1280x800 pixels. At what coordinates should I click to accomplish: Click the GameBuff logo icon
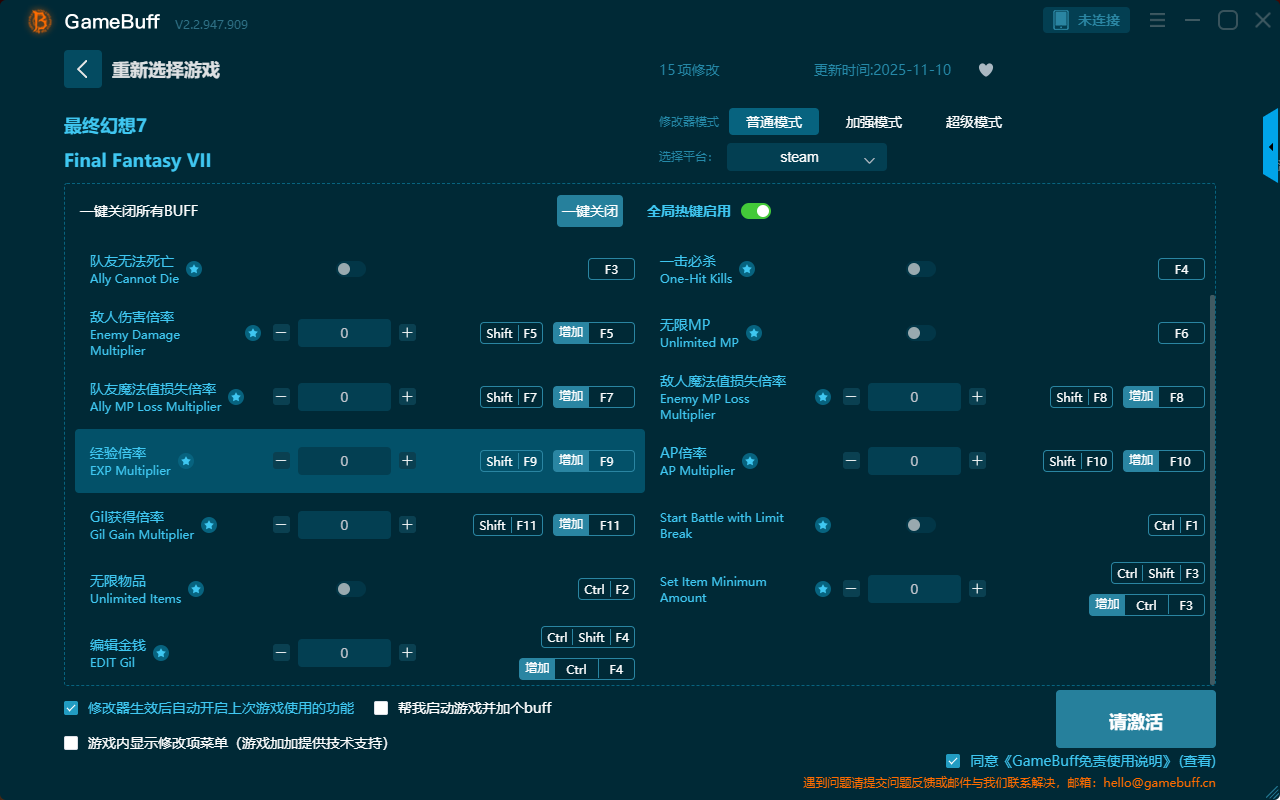point(39,21)
